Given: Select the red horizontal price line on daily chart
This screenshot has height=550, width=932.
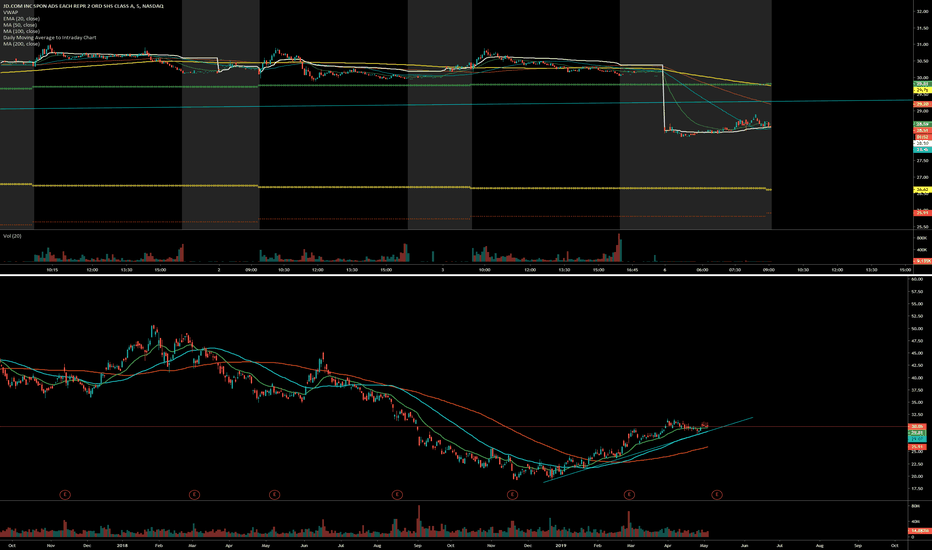Looking at the screenshot, I should coord(454,426).
